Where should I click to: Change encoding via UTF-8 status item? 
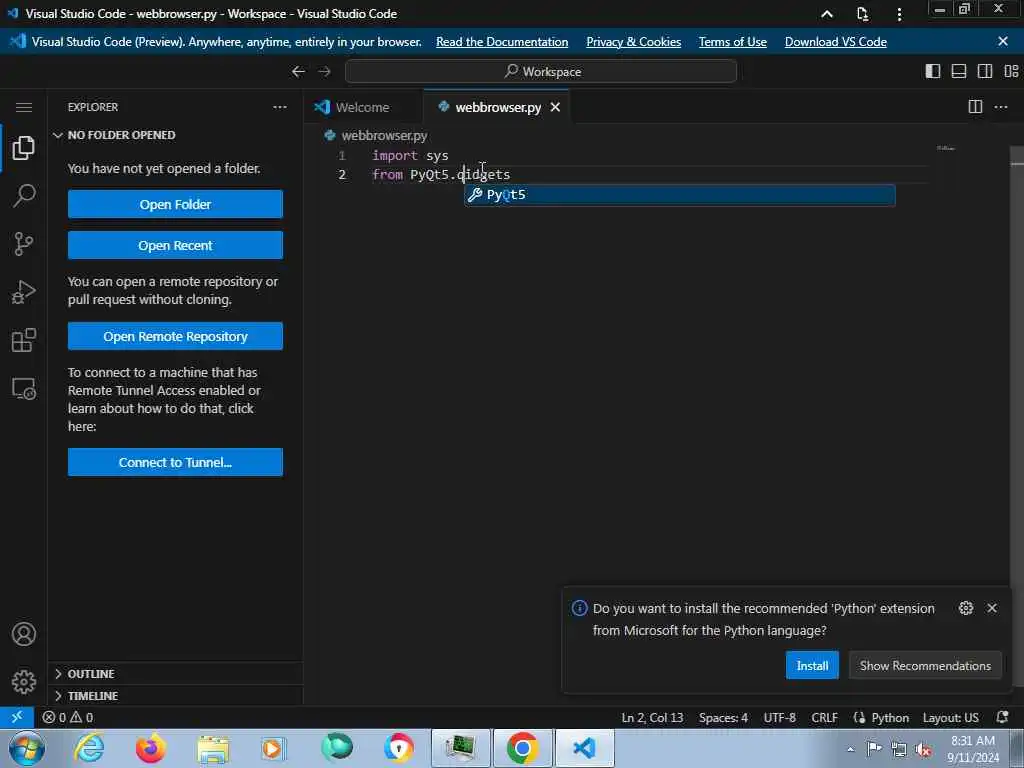(x=779, y=717)
